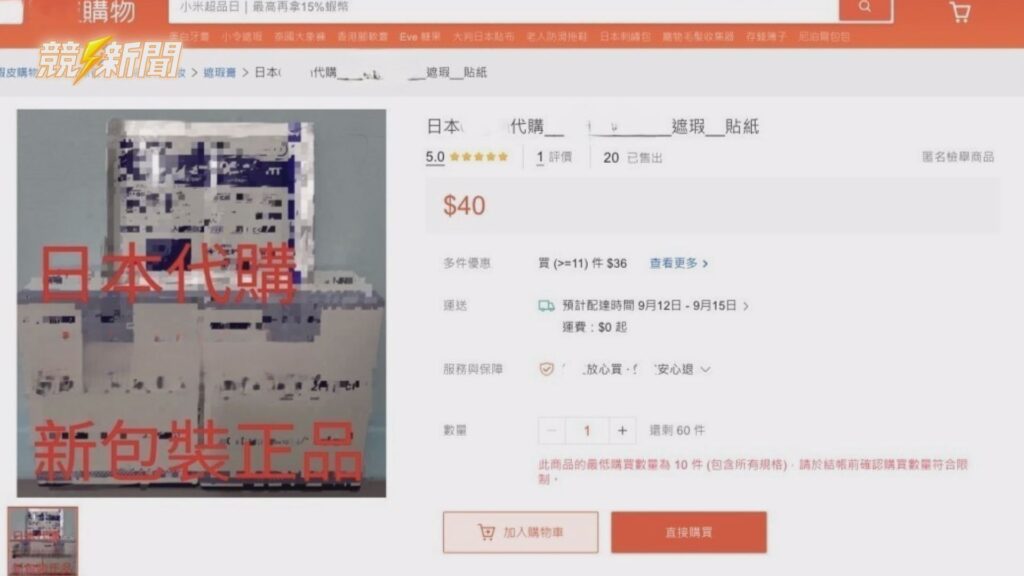This screenshot has height=576, width=1024.
Task: Click the cart icon in 加入購物車
Action: coord(487,532)
